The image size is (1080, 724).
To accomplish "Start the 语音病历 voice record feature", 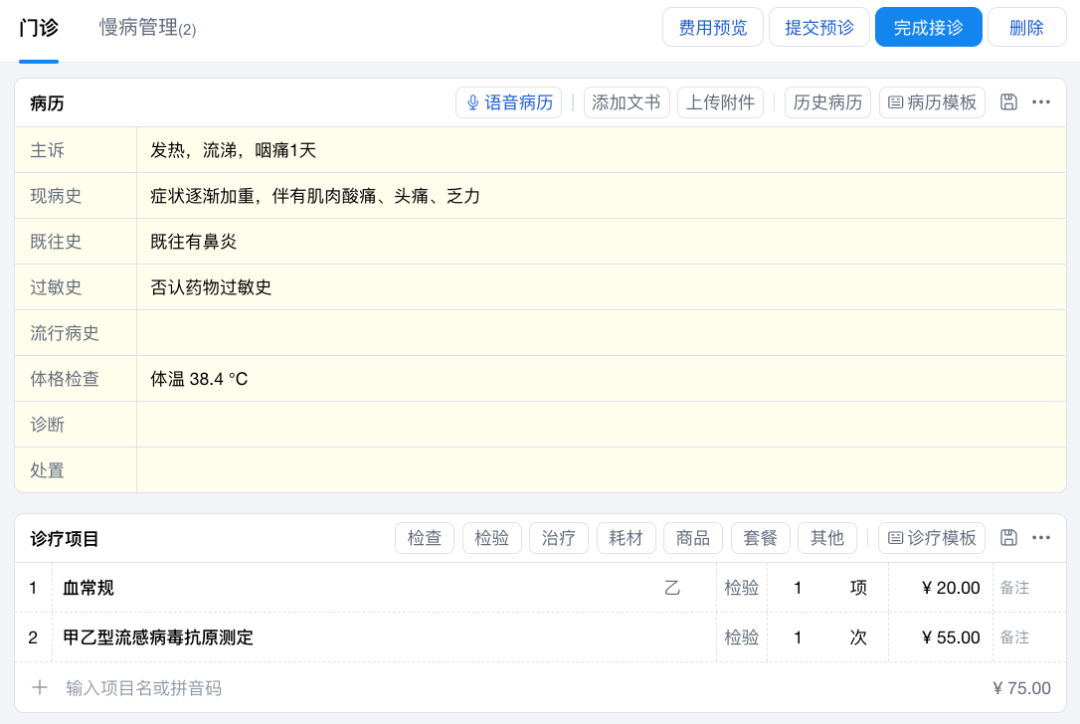I will coord(508,102).
